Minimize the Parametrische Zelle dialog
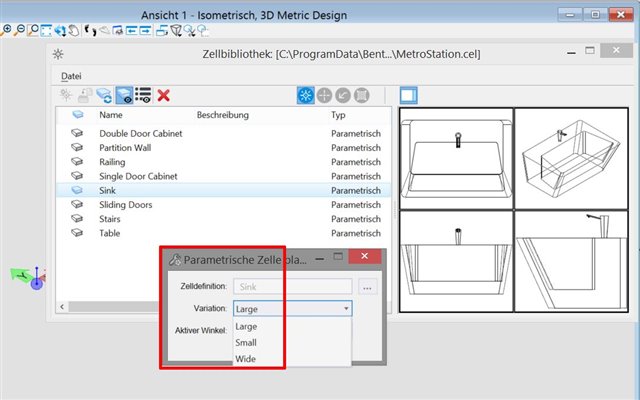This screenshot has width=640, height=400. click(x=320, y=258)
